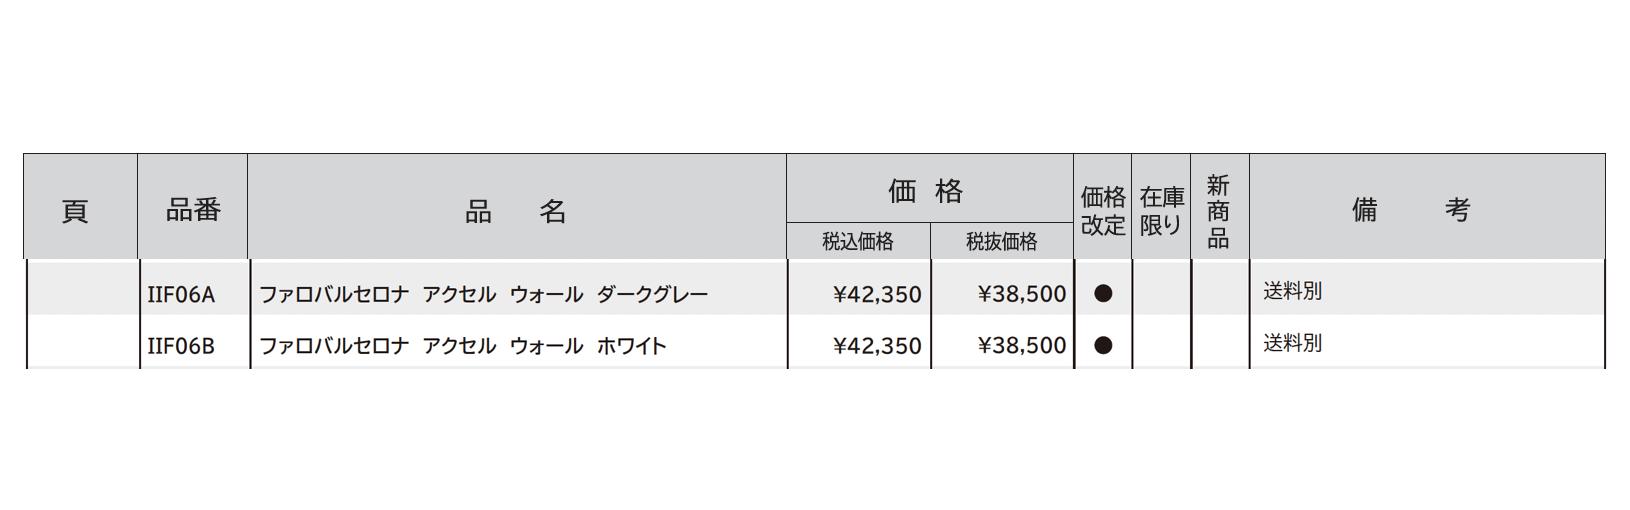The width and height of the screenshot is (1630, 510).
Task: Click the 送料別 remark in IIF06B row
Action: [x=1292, y=343]
